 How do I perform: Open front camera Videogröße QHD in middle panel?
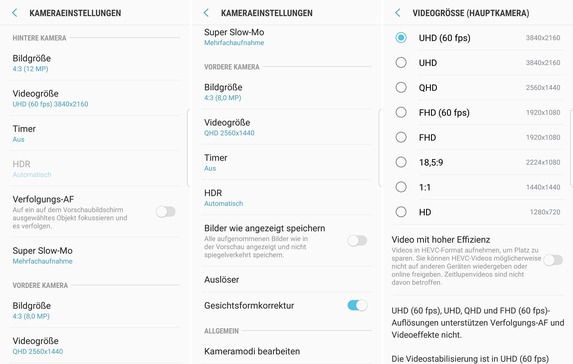pos(287,127)
